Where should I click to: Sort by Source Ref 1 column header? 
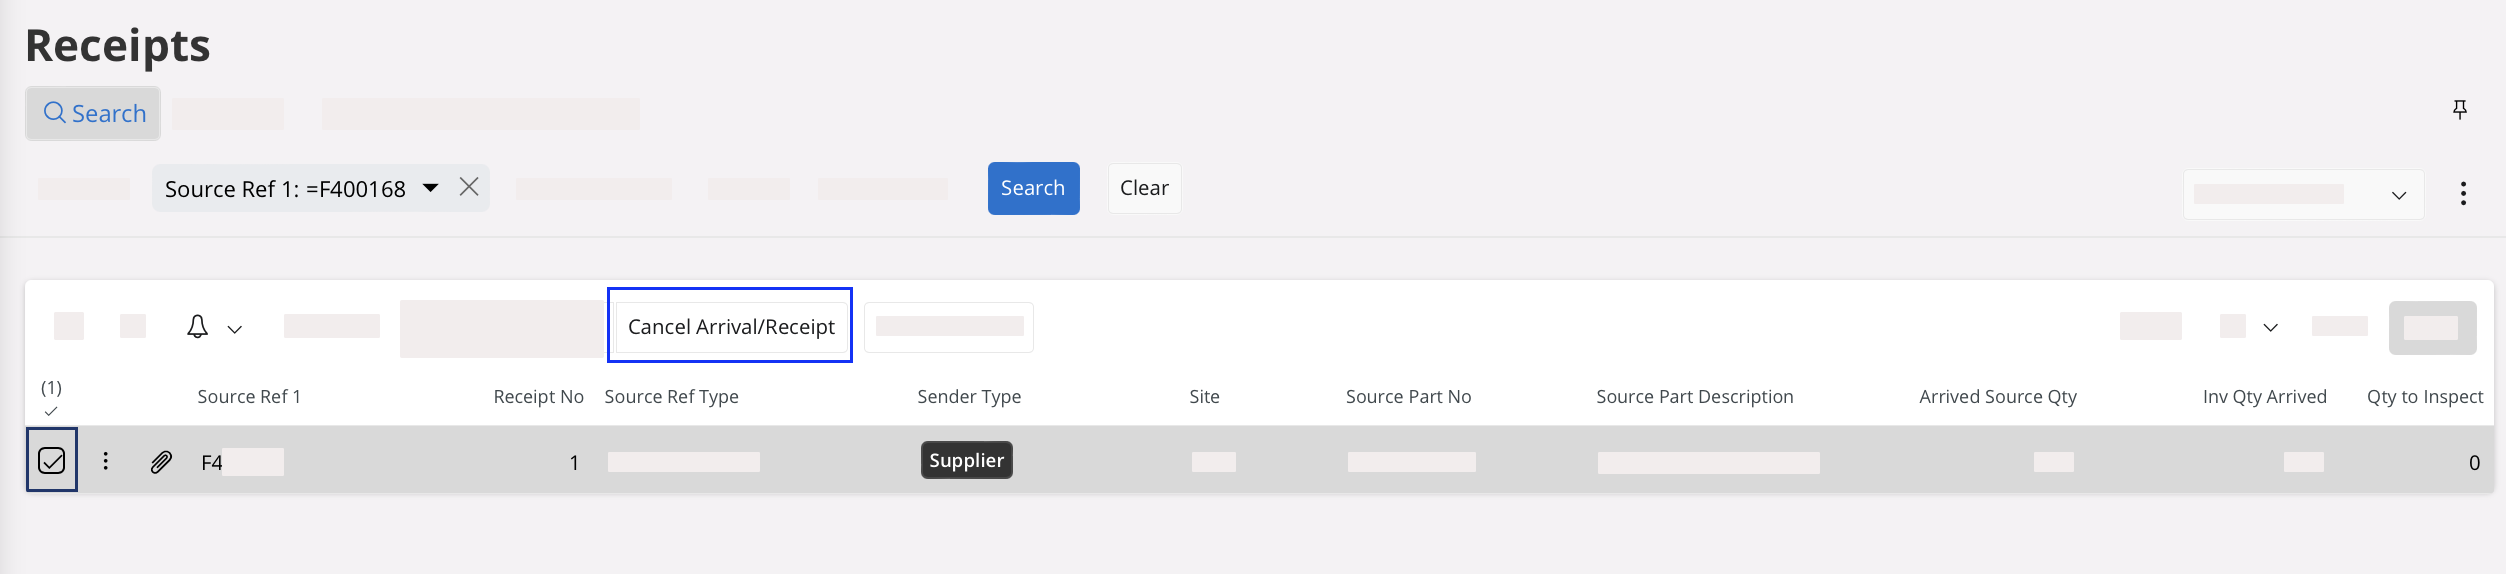[249, 397]
